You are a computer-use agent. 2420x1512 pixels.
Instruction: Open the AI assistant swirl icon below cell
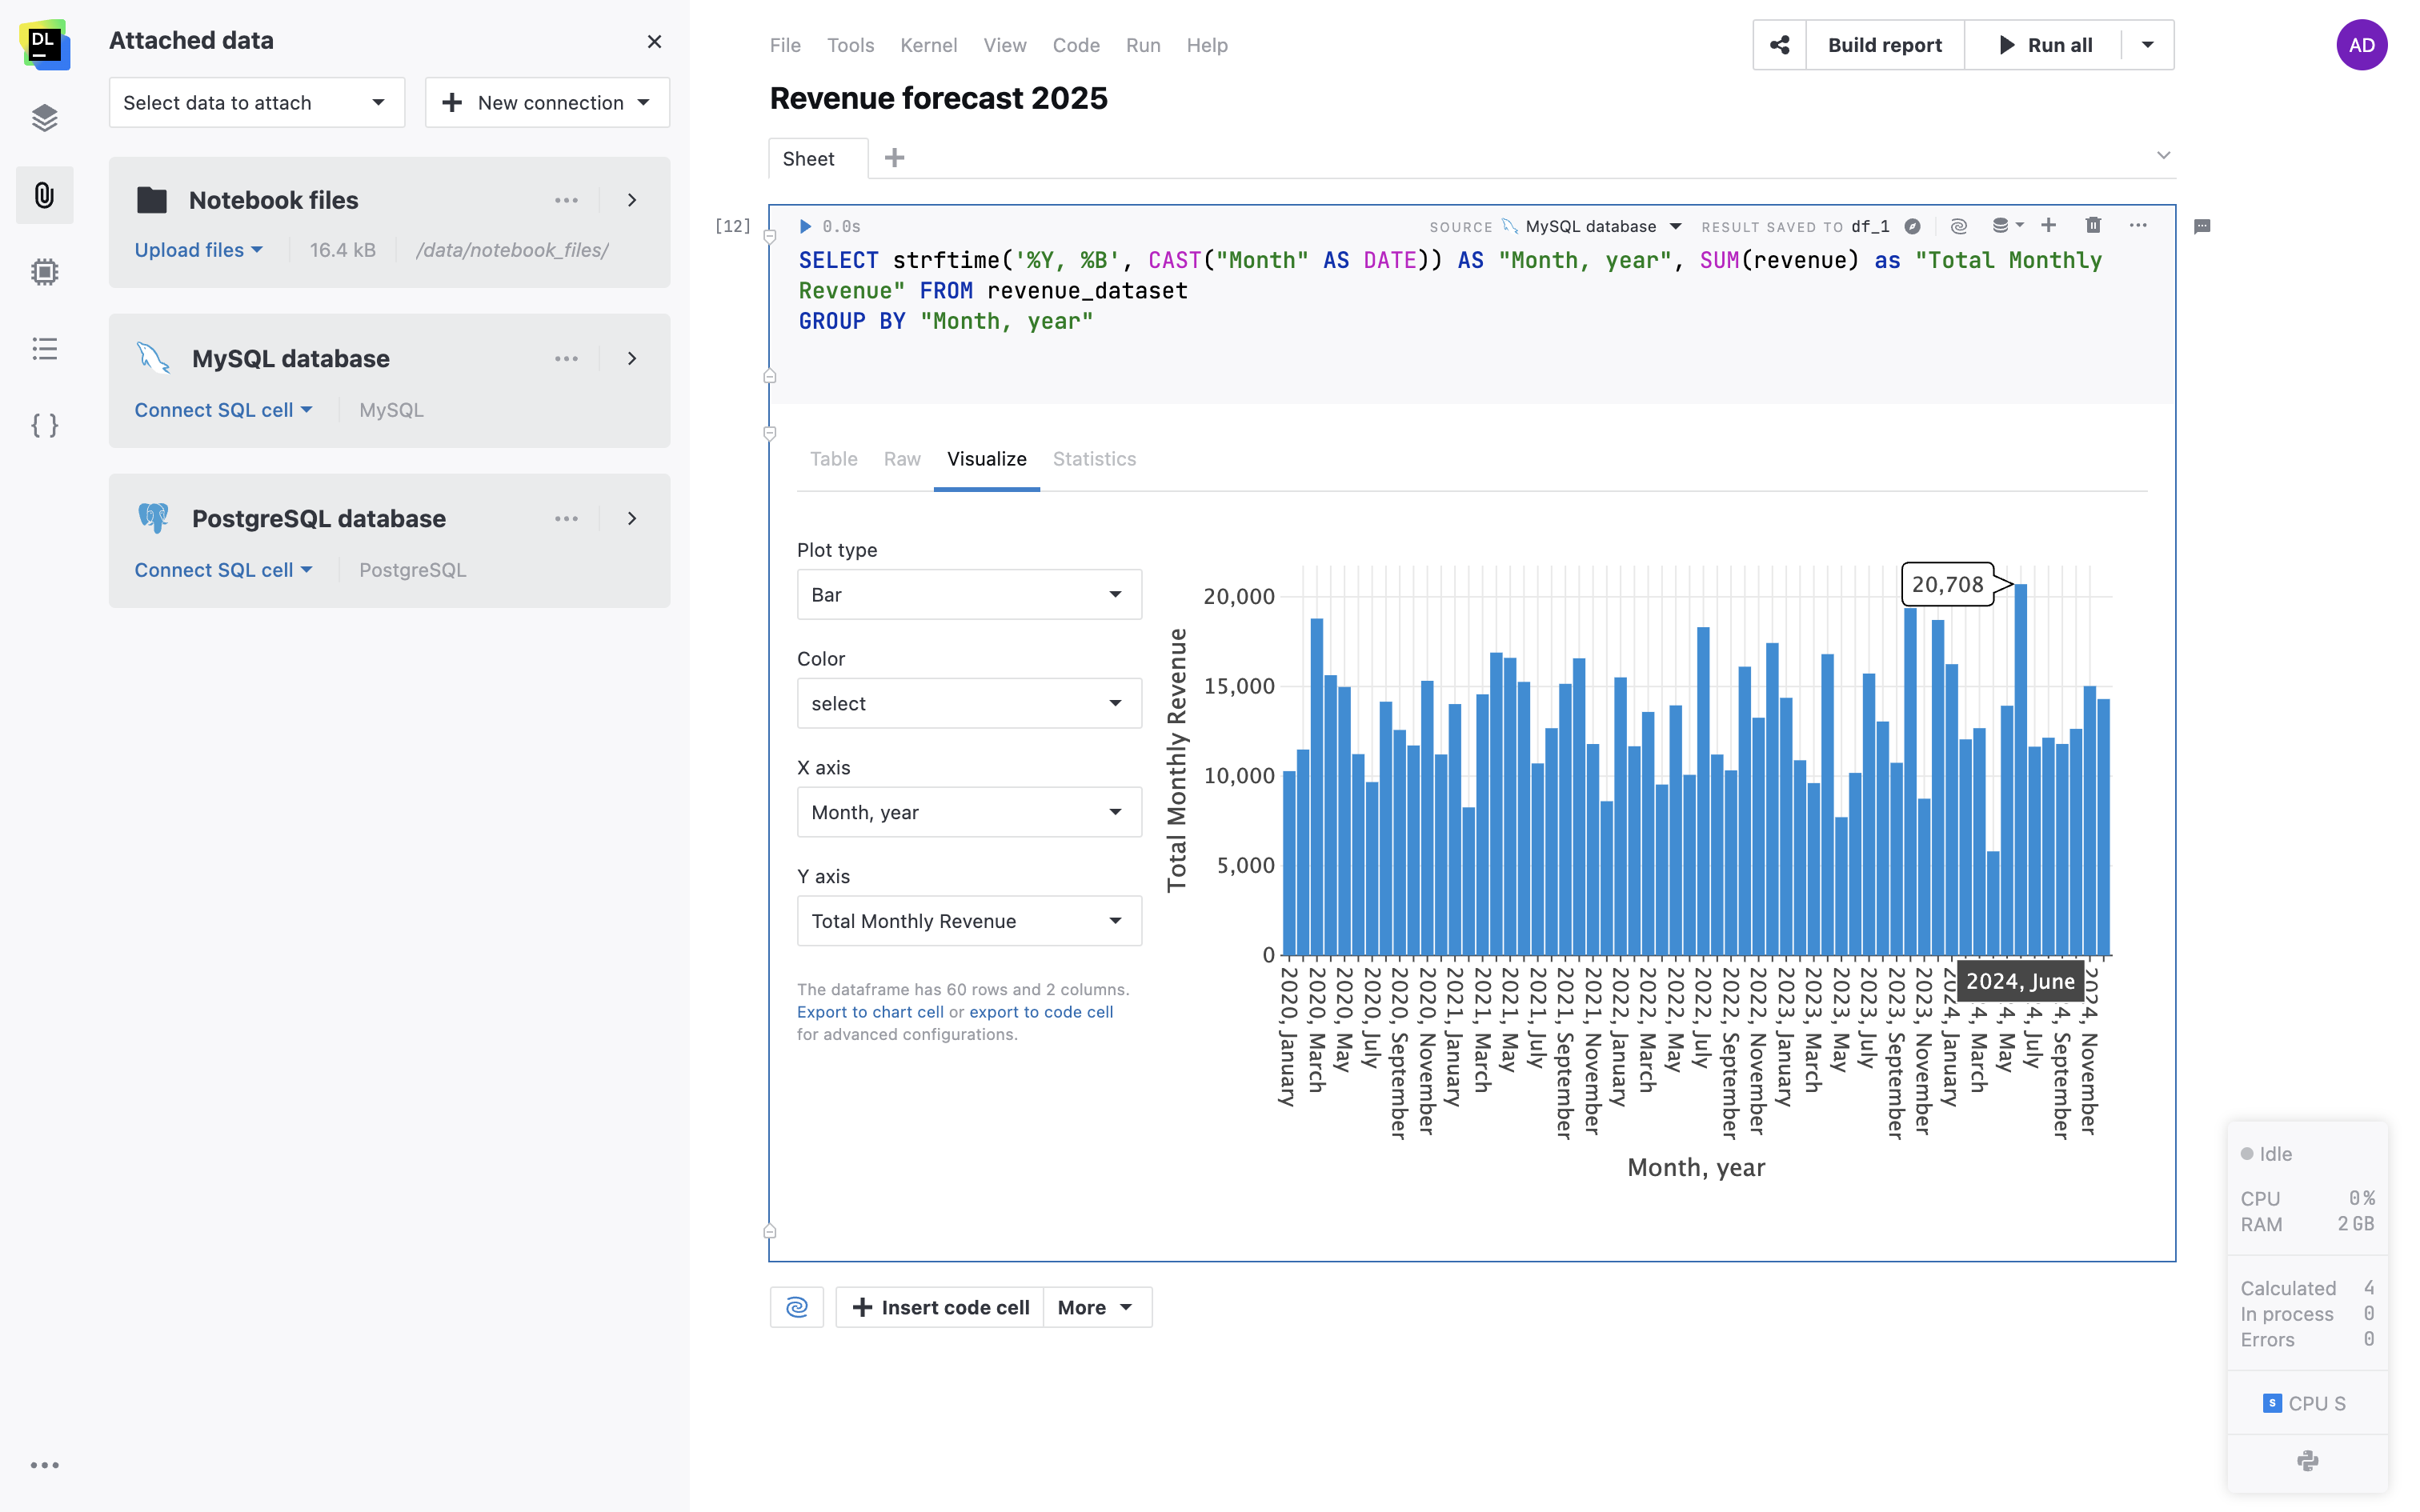pyautogui.click(x=797, y=1307)
